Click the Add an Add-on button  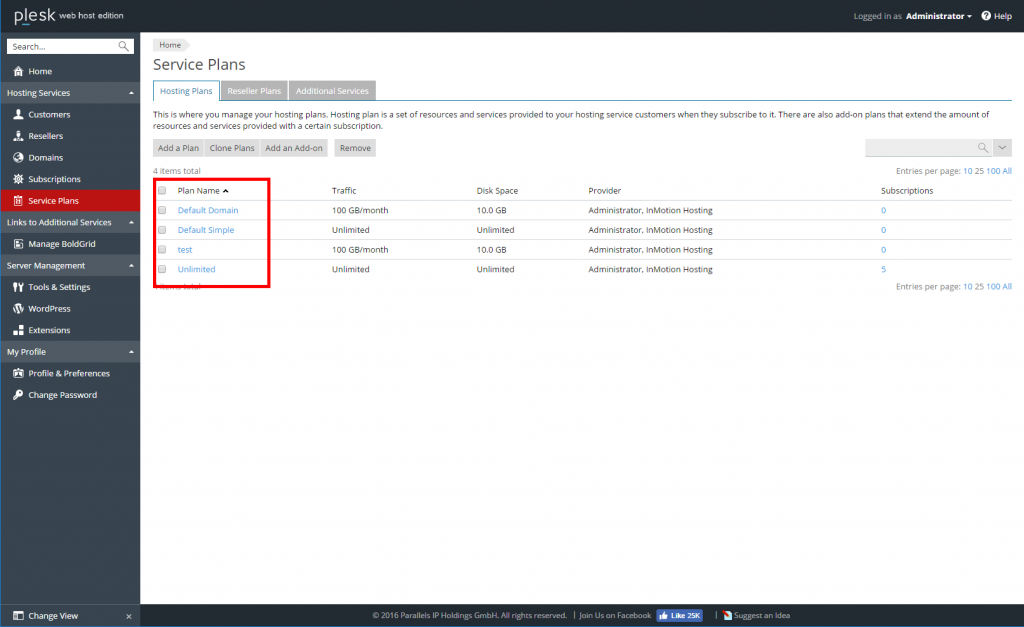[x=294, y=148]
